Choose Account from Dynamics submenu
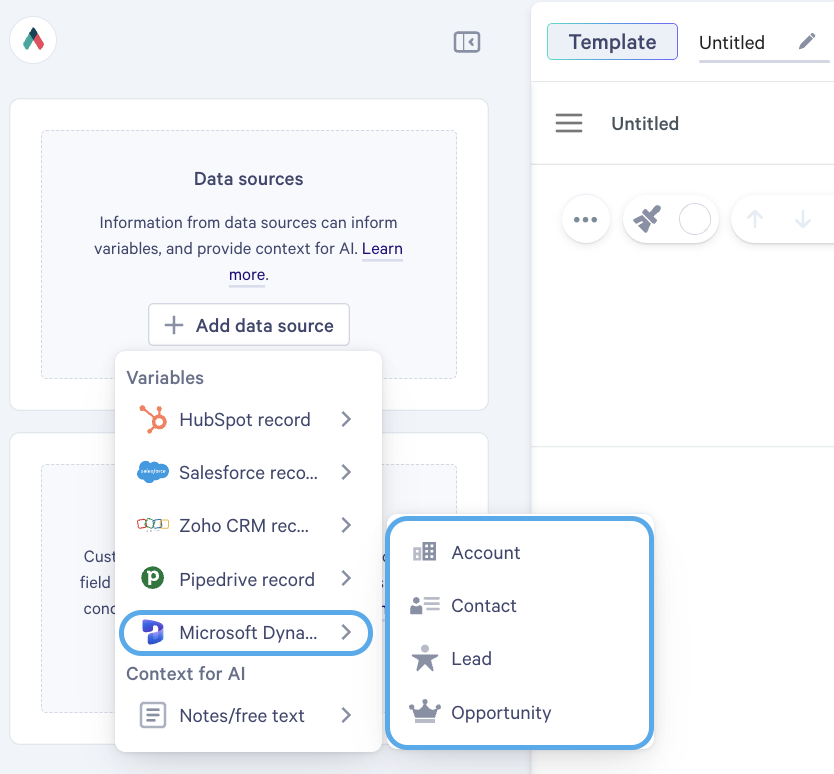This screenshot has height=774, width=834. point(519,552)
